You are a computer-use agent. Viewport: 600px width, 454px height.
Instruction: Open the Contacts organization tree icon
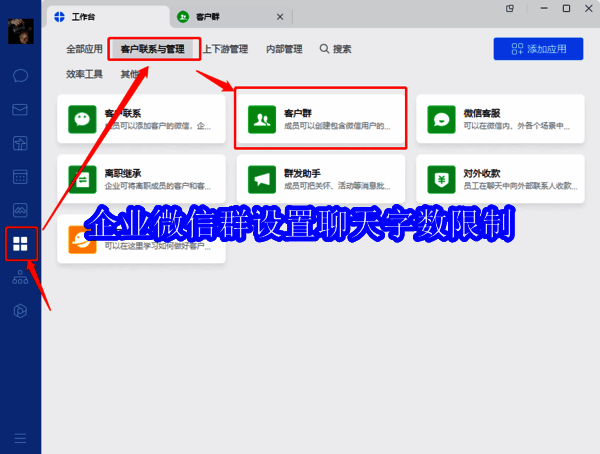click(x=20, y=277)
